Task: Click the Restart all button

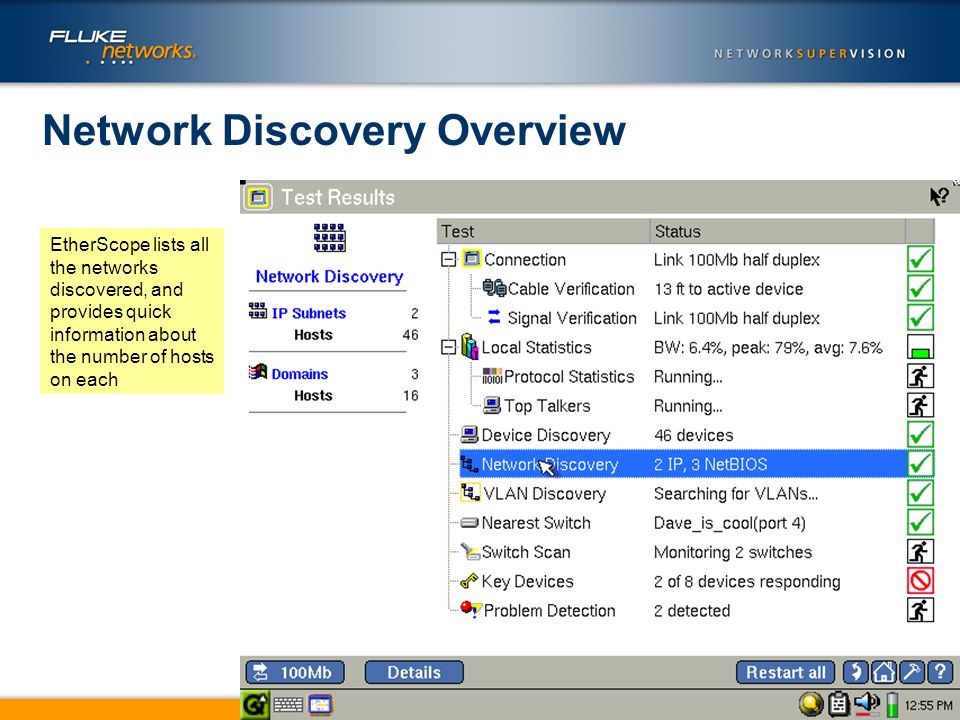Action: pos(786,672)
